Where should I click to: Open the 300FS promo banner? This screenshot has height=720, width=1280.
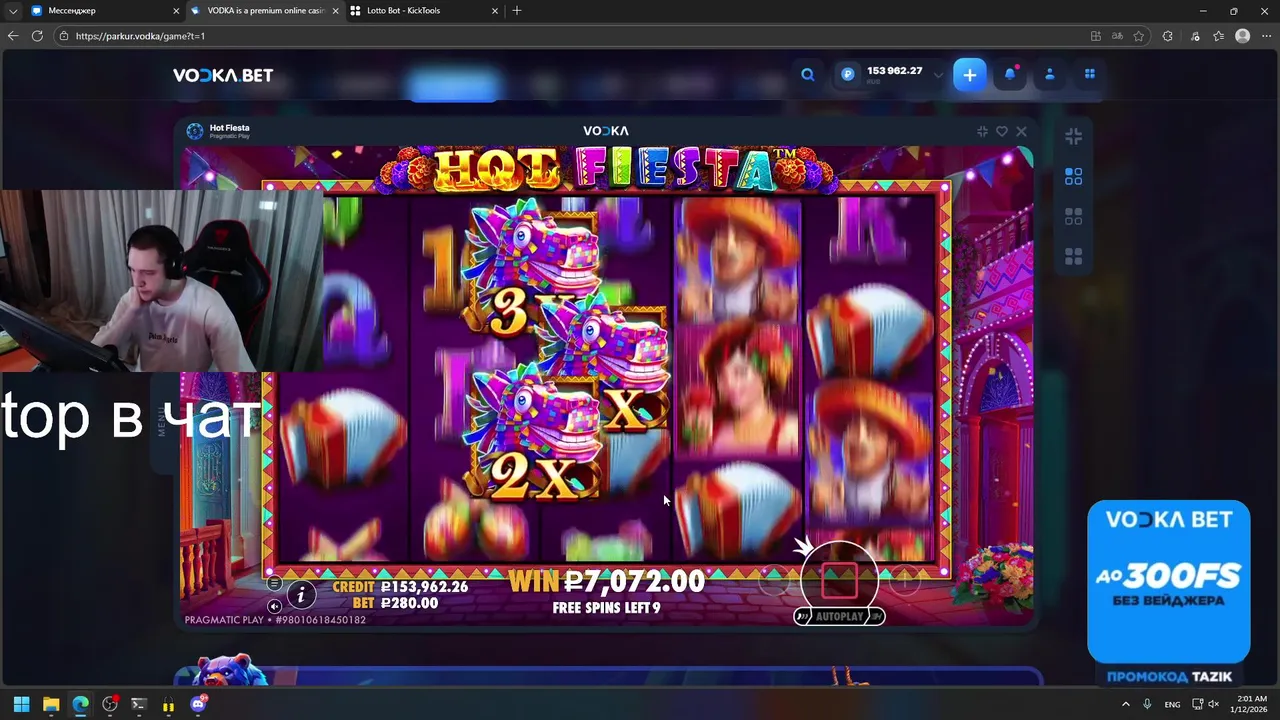pos(1169,582)
